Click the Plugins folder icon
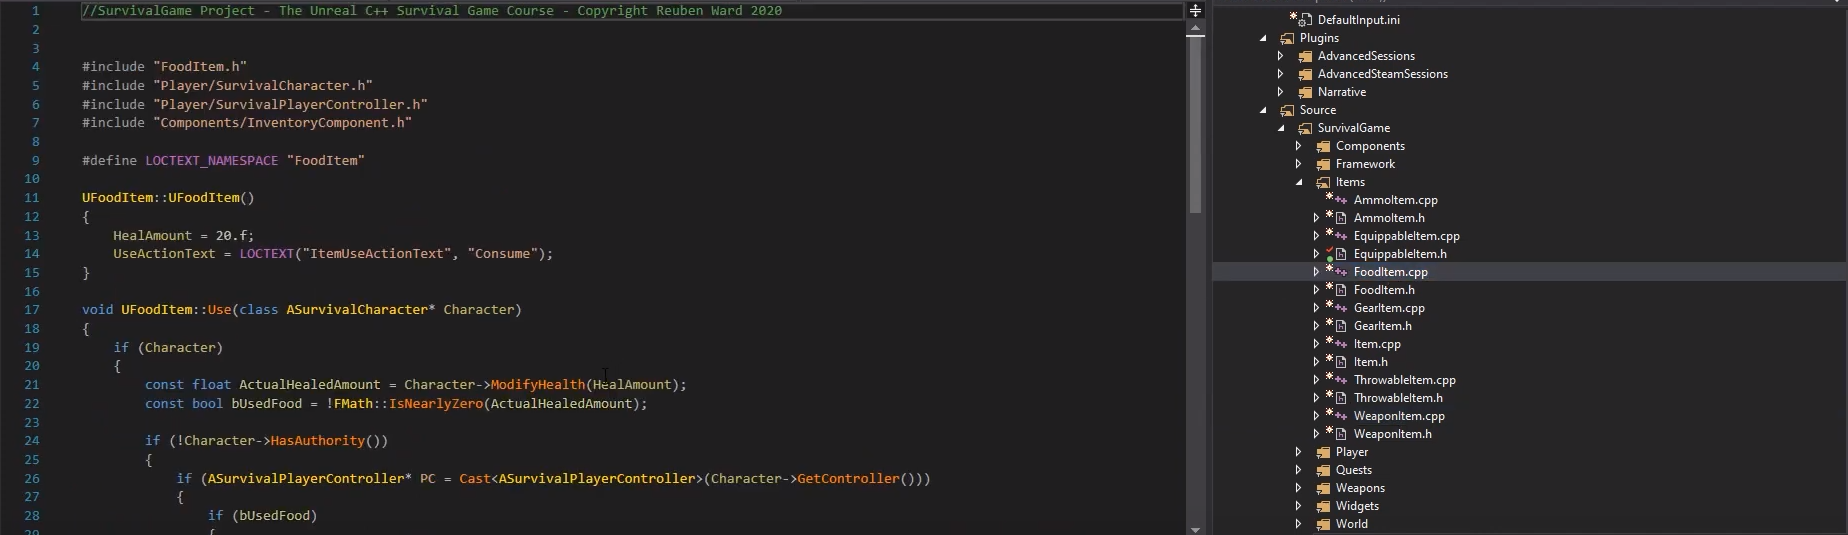 pos(1287,38)
